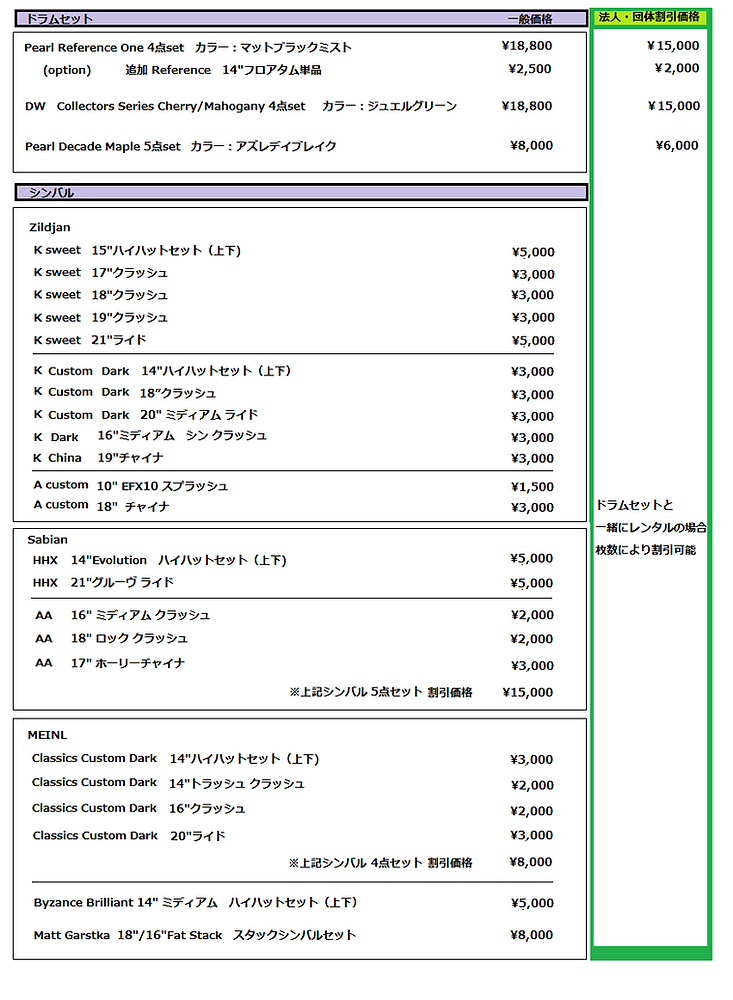The image size is (733, 1000).
Task: Select K sweet 17"クラッシュ row
Action: [x=101, y=273]
